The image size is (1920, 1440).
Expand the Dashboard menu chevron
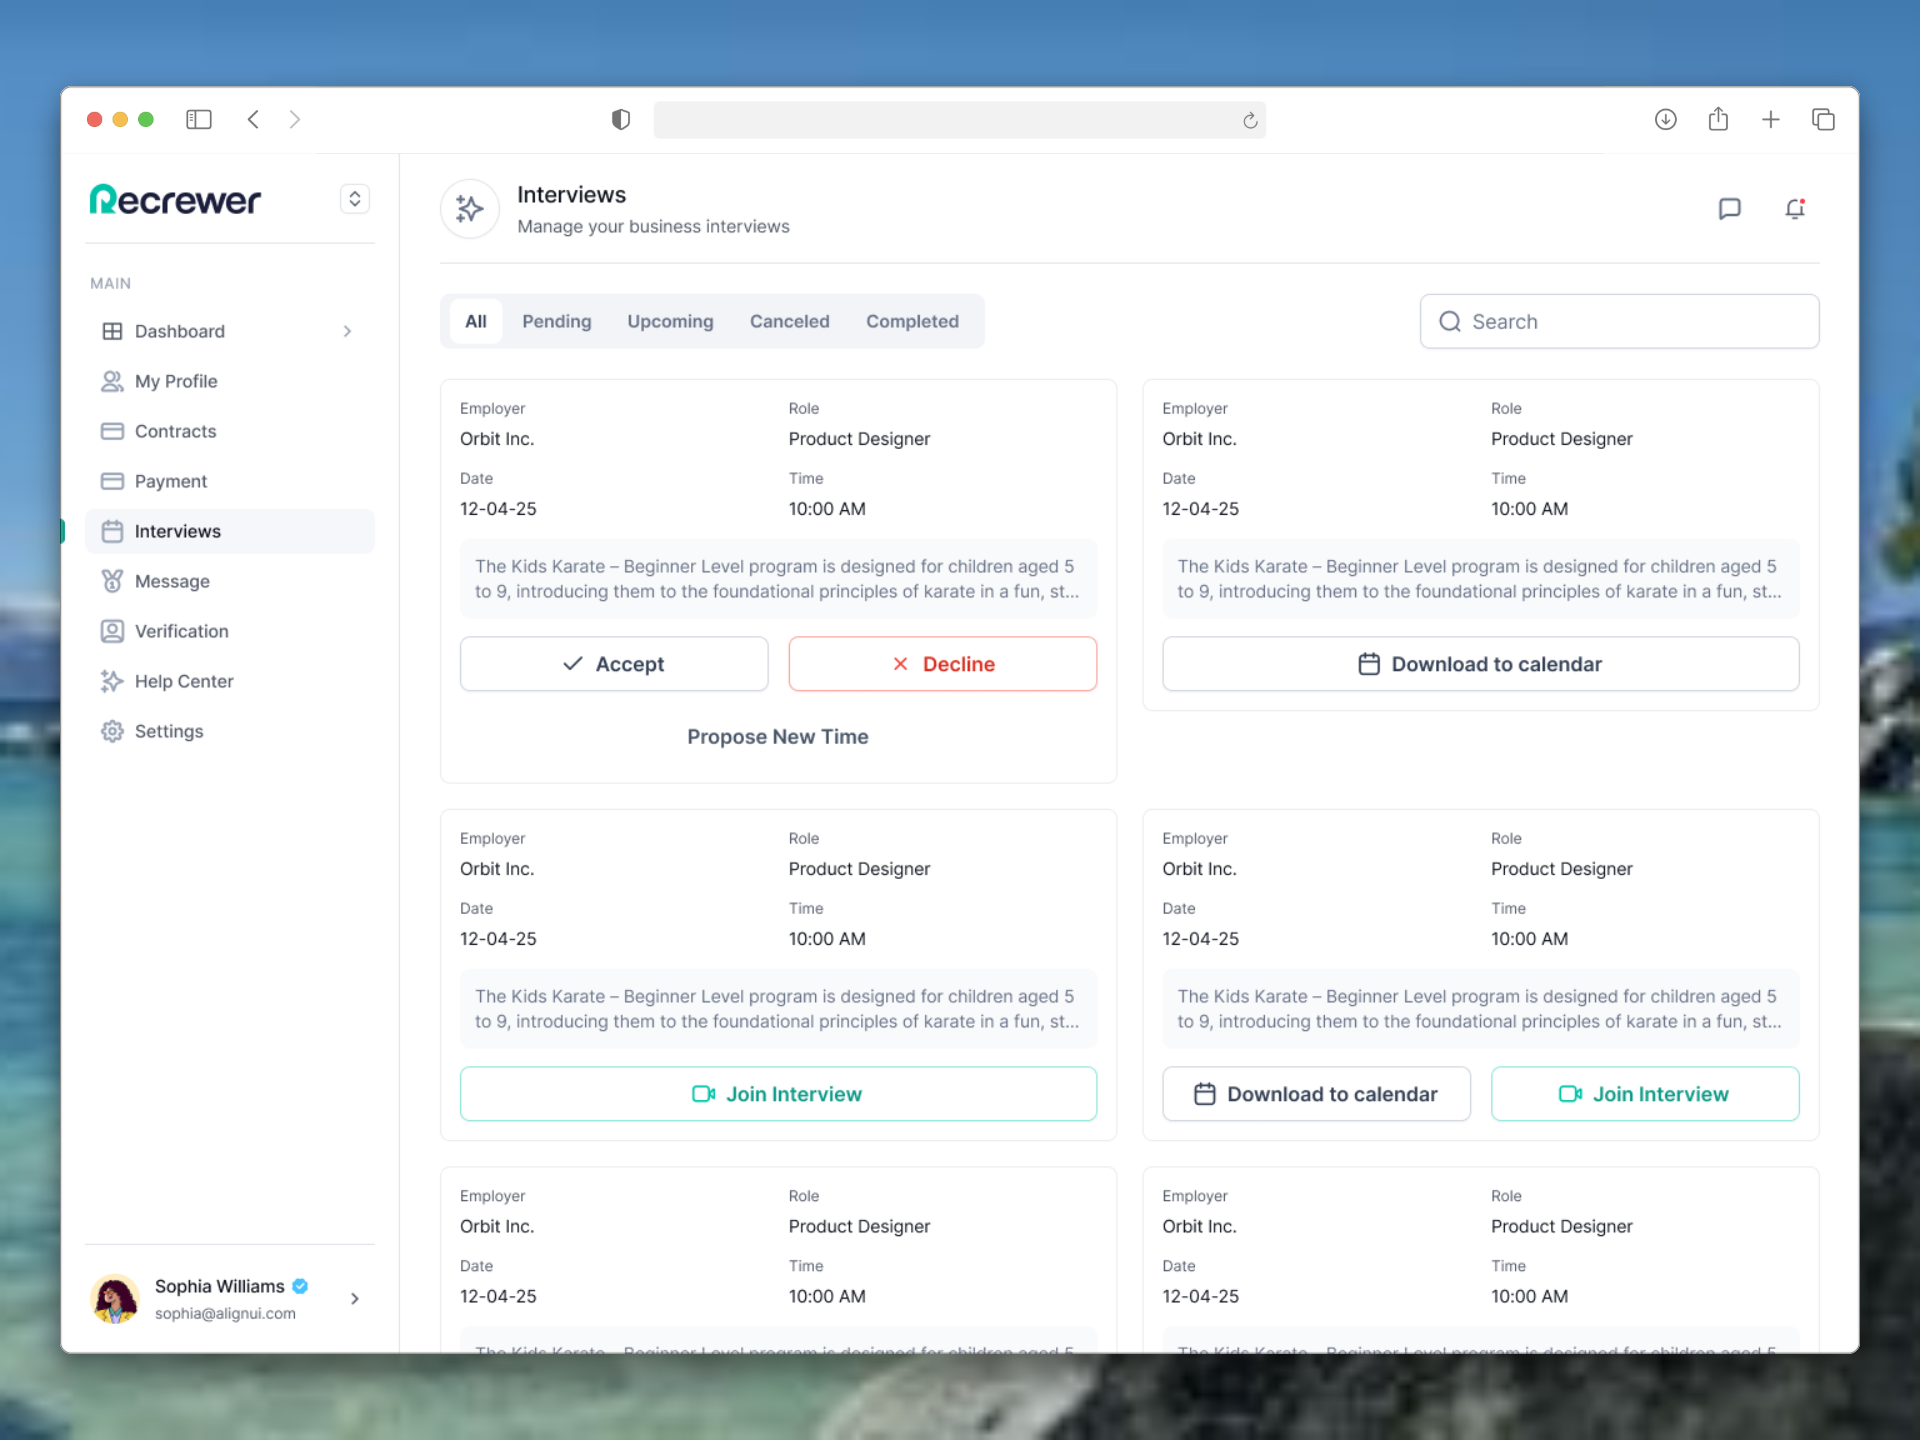pyautogui.click(x=347, y=331)
